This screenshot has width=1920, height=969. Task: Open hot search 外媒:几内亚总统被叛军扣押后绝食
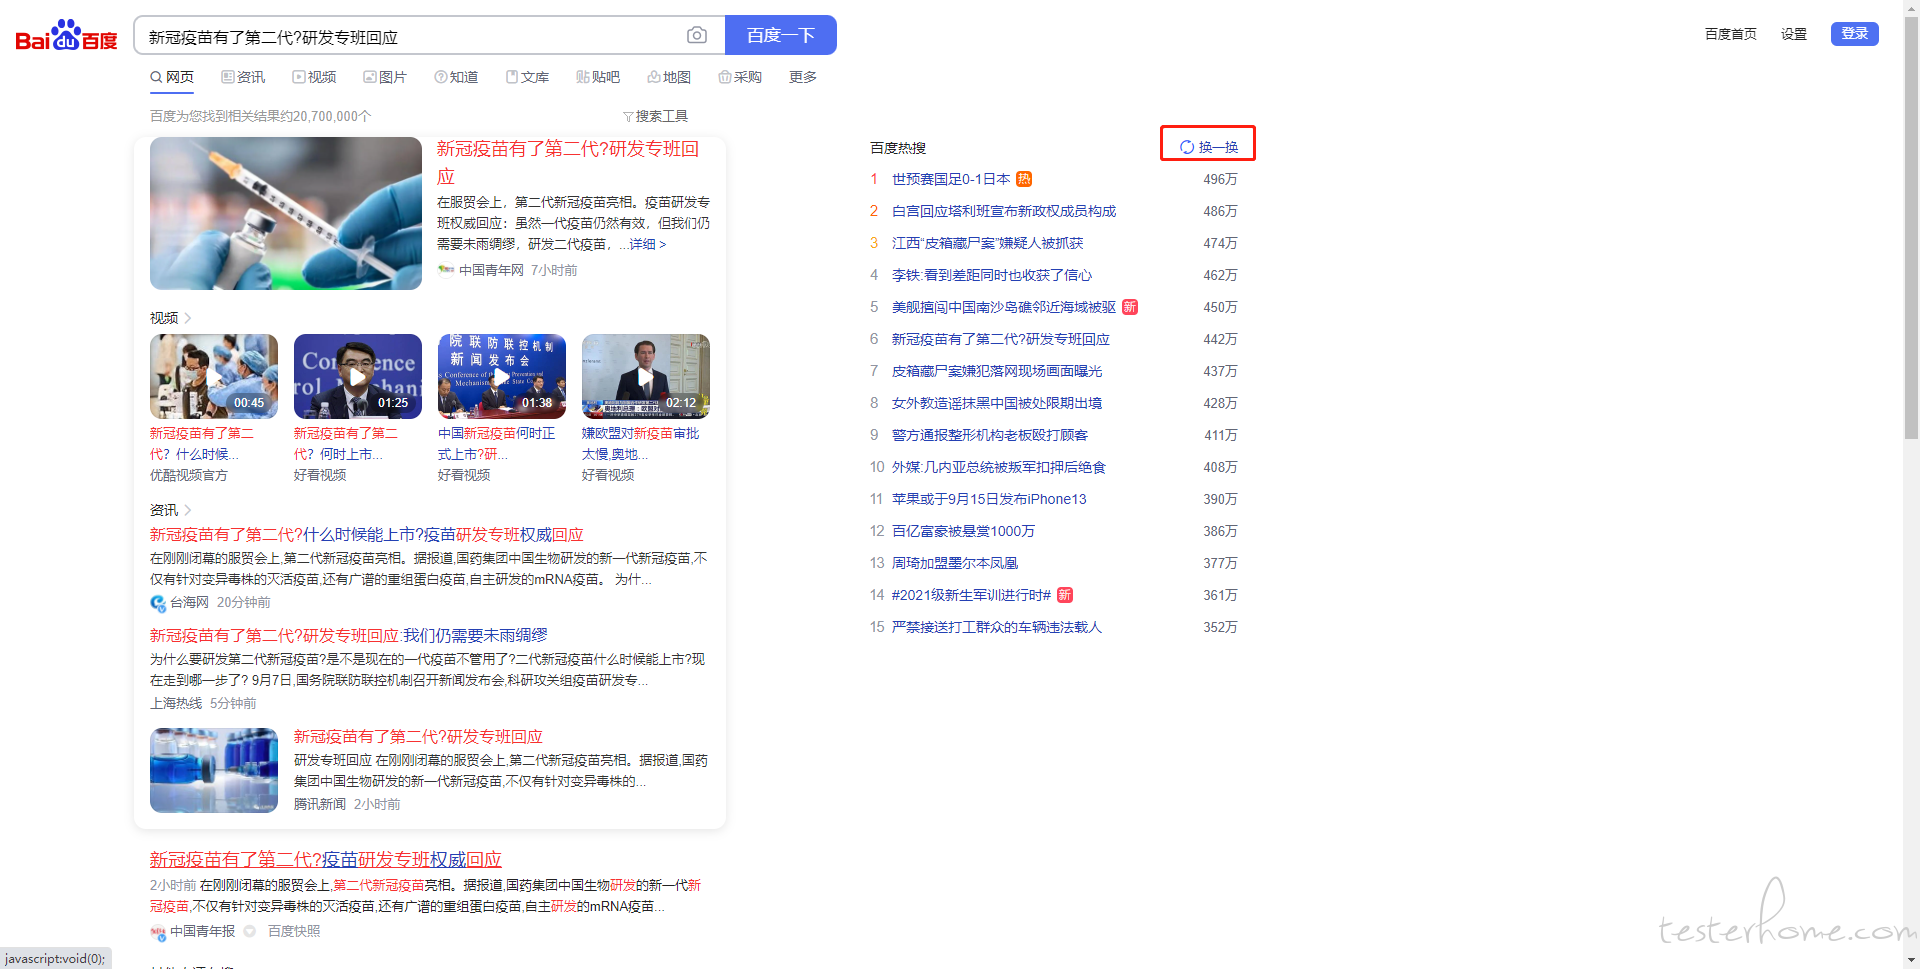[999, 467]
